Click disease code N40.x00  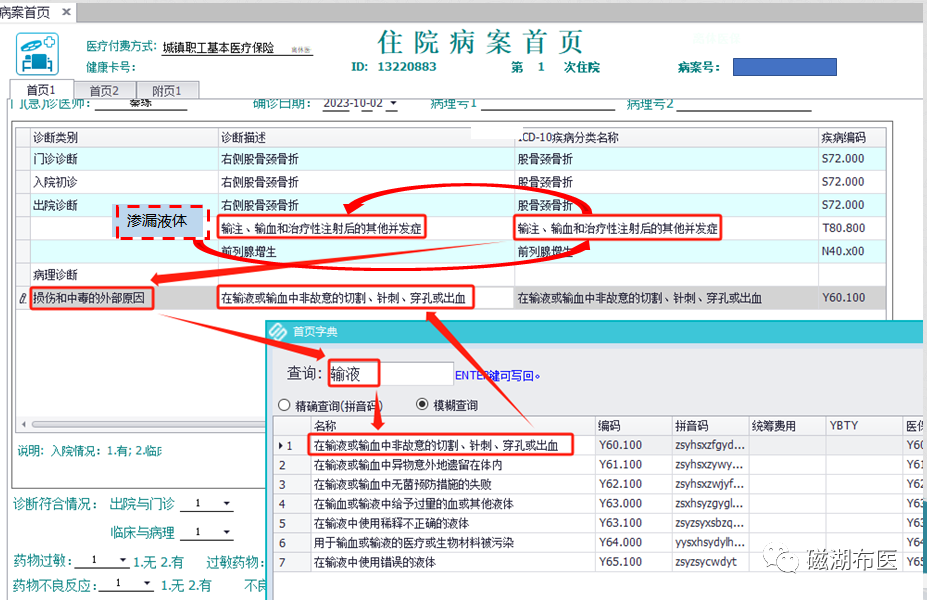842,251
